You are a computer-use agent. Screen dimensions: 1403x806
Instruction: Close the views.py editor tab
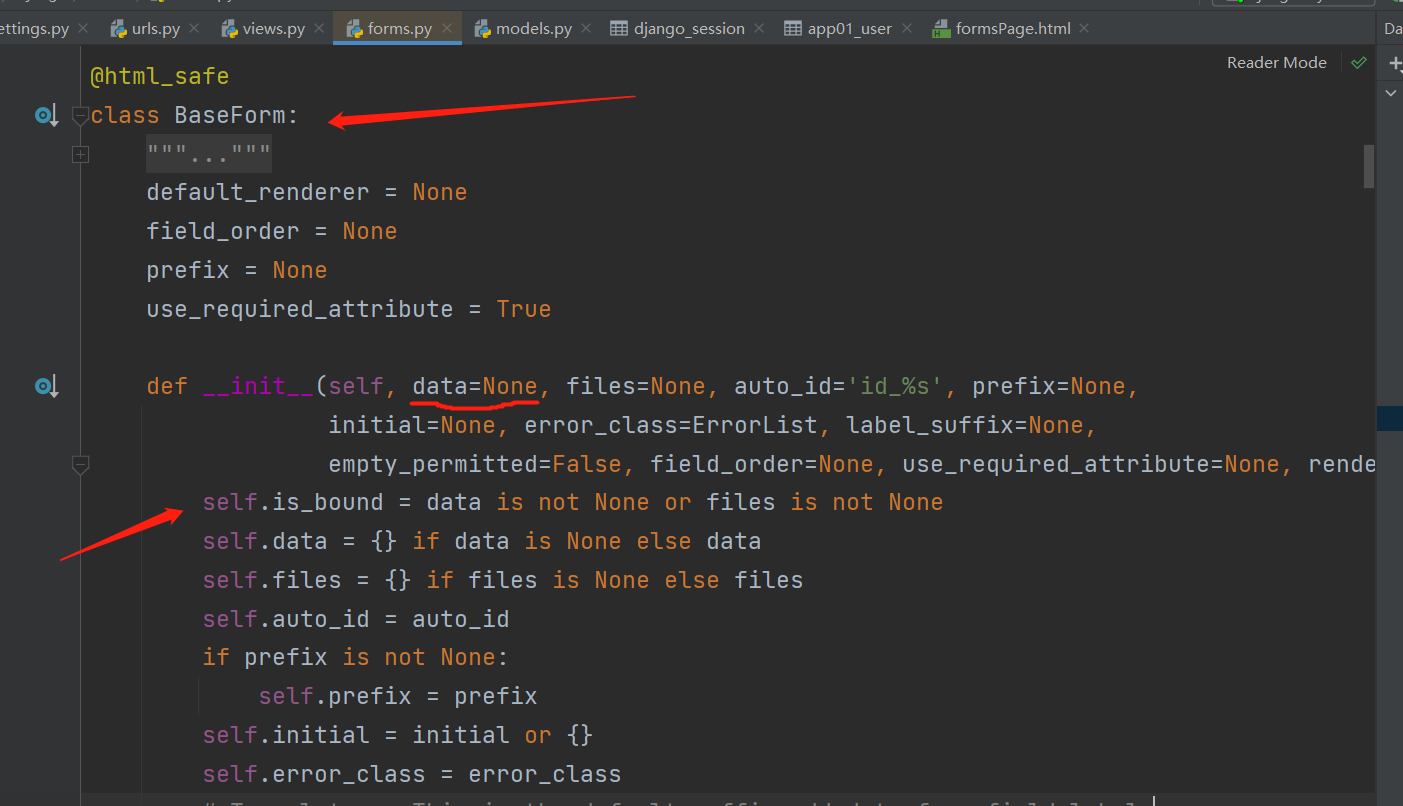(x=319, y=28)
